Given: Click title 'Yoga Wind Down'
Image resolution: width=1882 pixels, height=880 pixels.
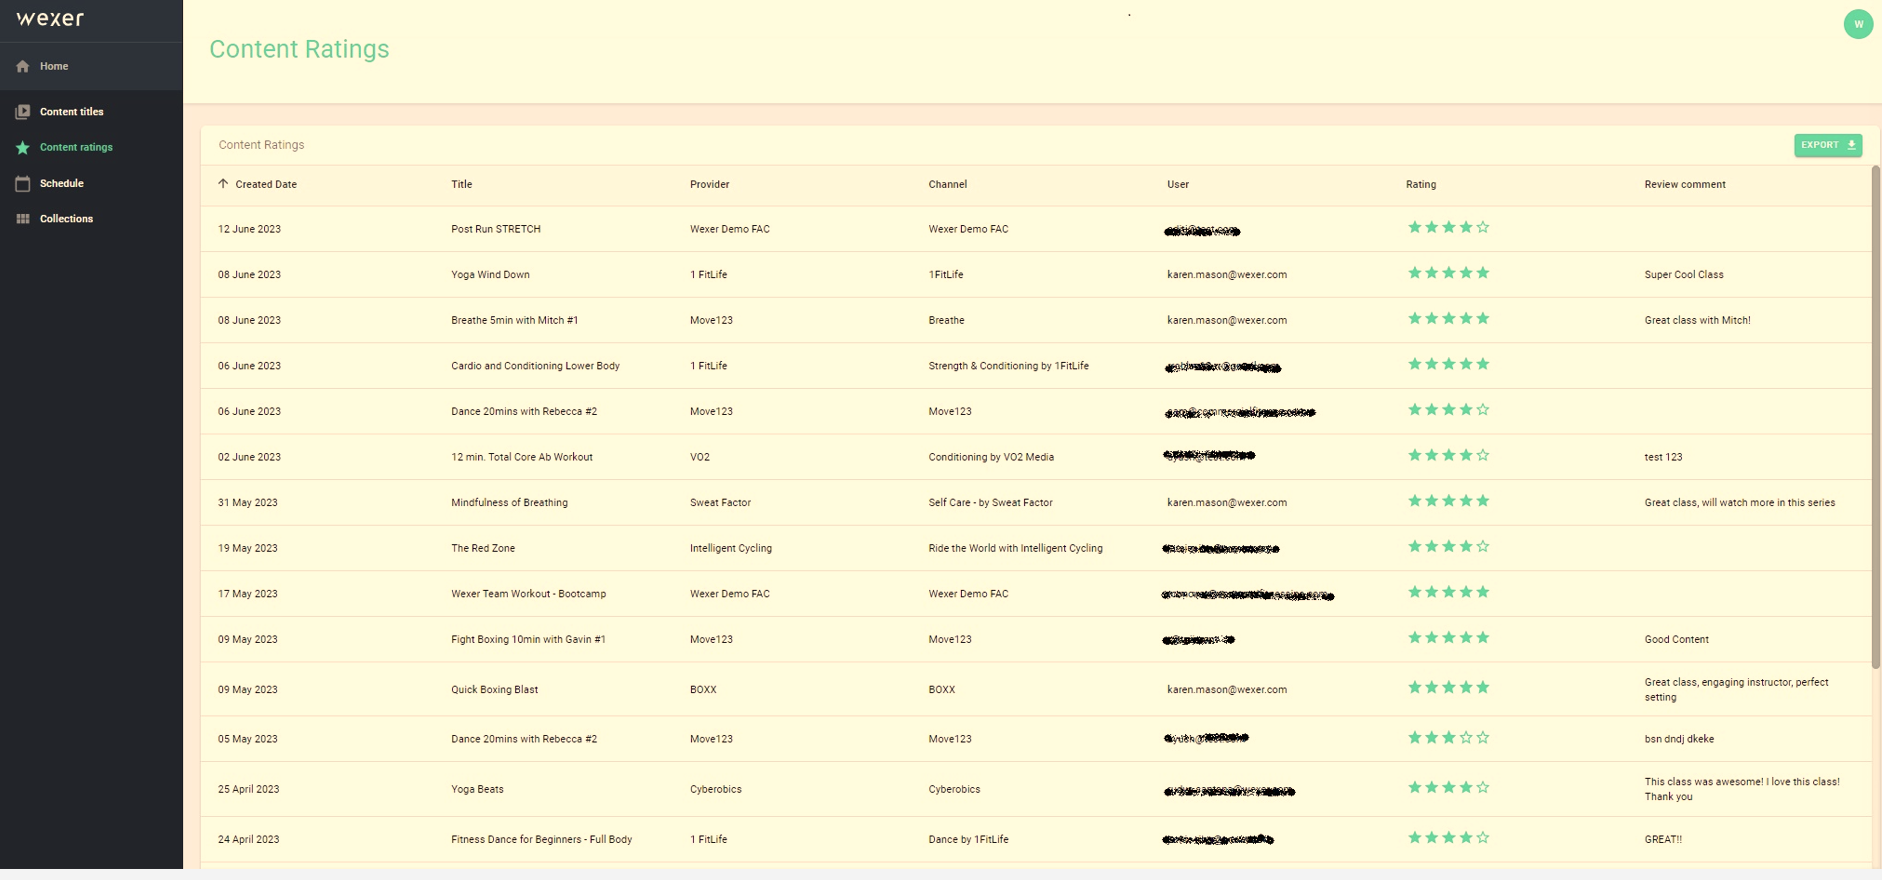Looking at the screenshot, I should tap(490, 275).
